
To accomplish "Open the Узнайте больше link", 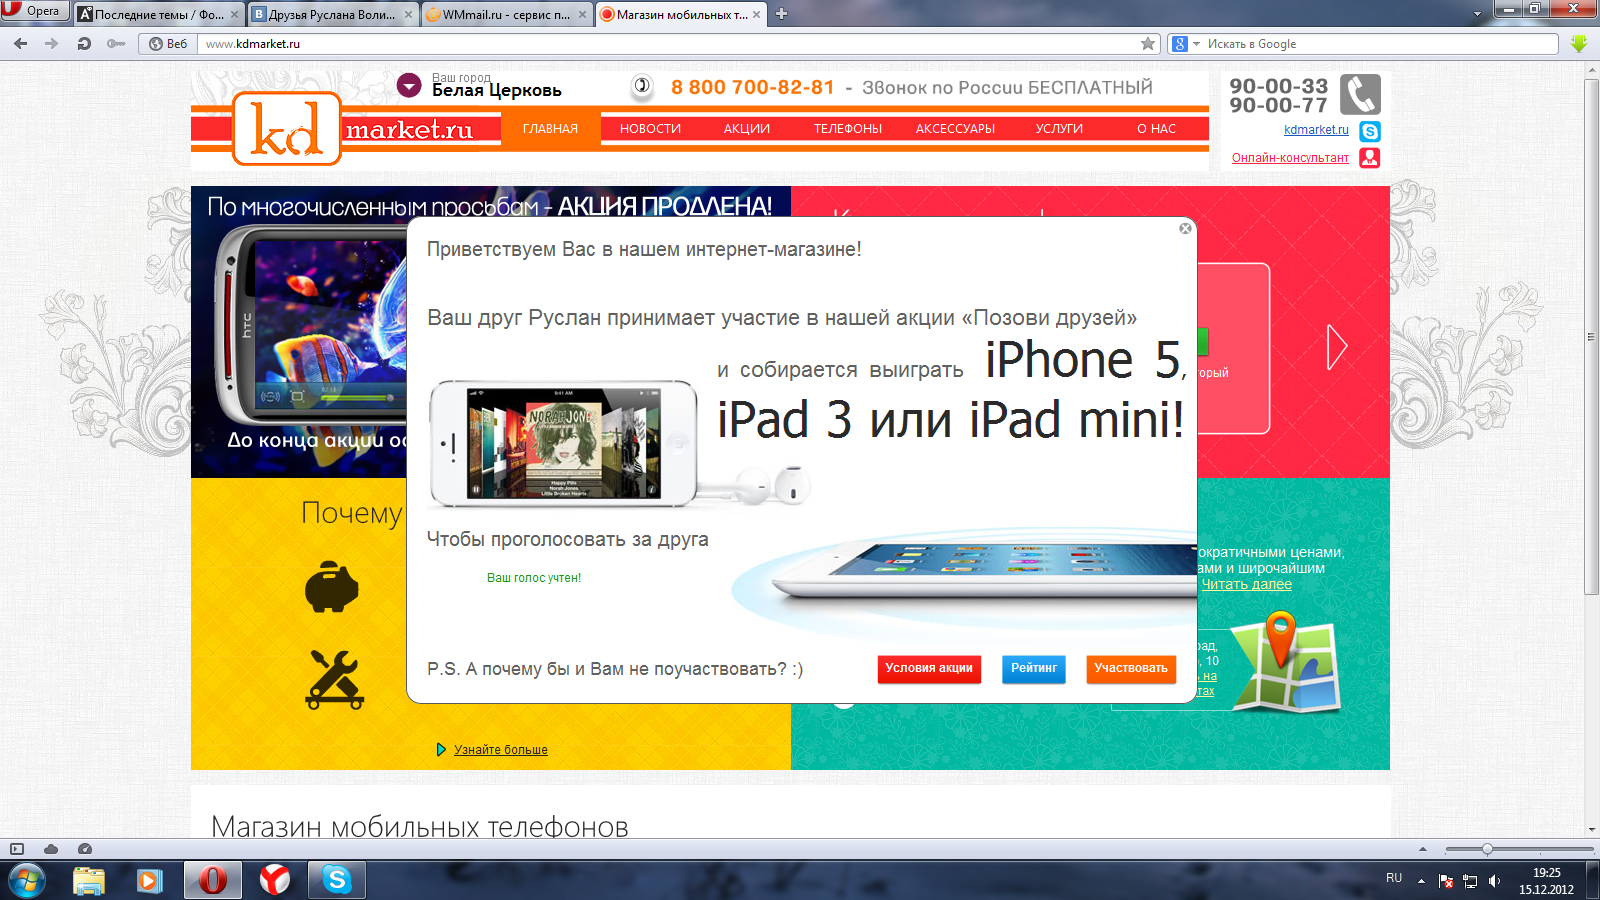I will pos(501,750).
